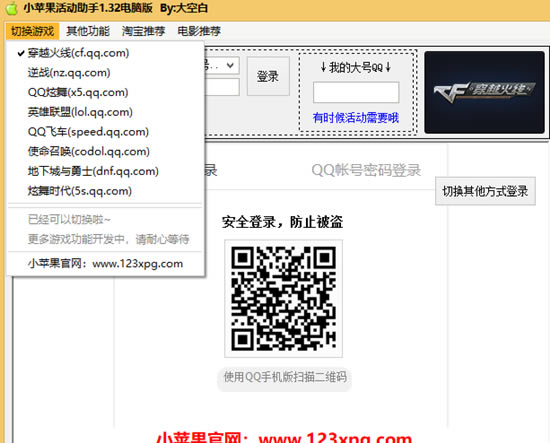The height and width of the screenshot is (443, 550).
Task: Click the red 小苹果官网 www.123xpg.com link
Action: (283, 437)
